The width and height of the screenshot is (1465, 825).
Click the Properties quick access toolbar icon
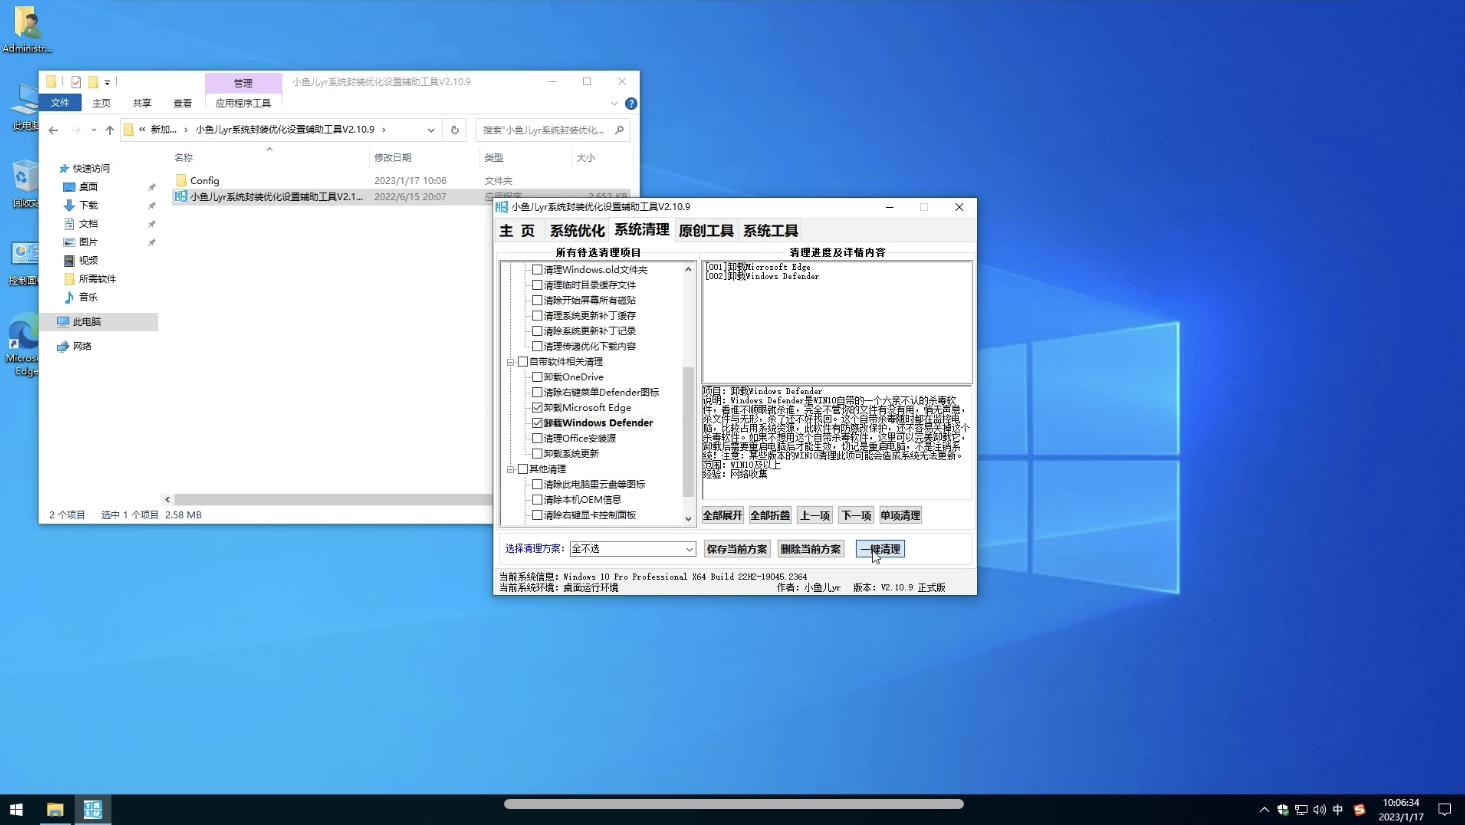coord(76,82)
